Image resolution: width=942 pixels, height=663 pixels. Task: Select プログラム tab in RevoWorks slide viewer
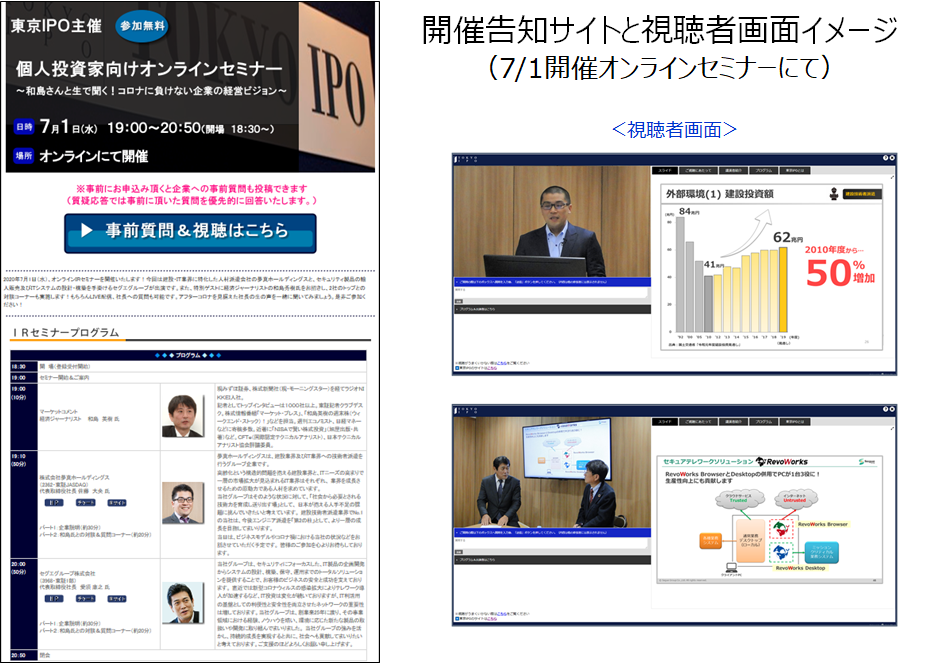[x=764, y=422]
